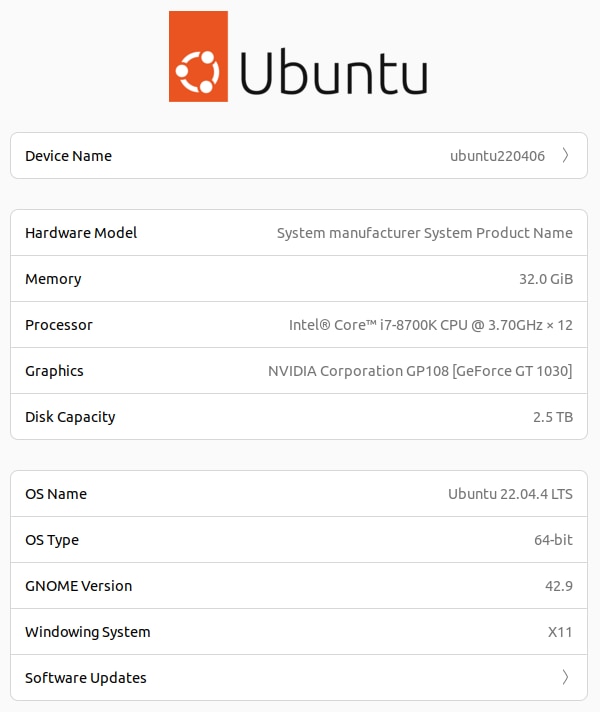Select the Memory row
This screenshot has height=712, width=600.
(x=299, y=279)
